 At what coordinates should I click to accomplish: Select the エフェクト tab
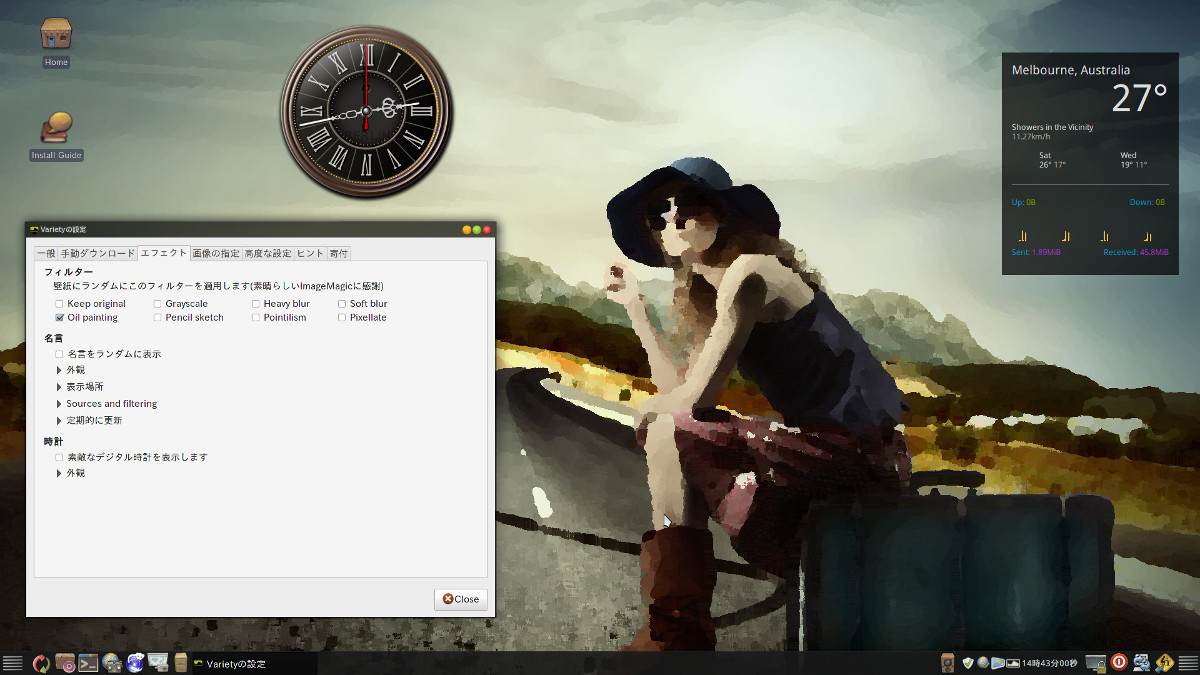(x=164, y=253)
